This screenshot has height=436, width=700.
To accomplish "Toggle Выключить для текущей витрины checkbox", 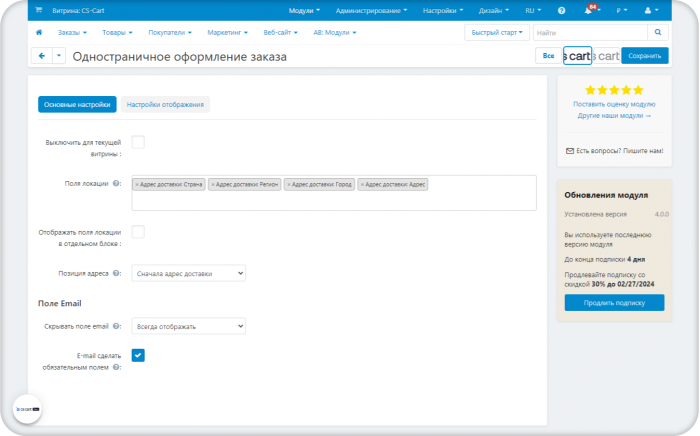I will (x=138, y=142).
